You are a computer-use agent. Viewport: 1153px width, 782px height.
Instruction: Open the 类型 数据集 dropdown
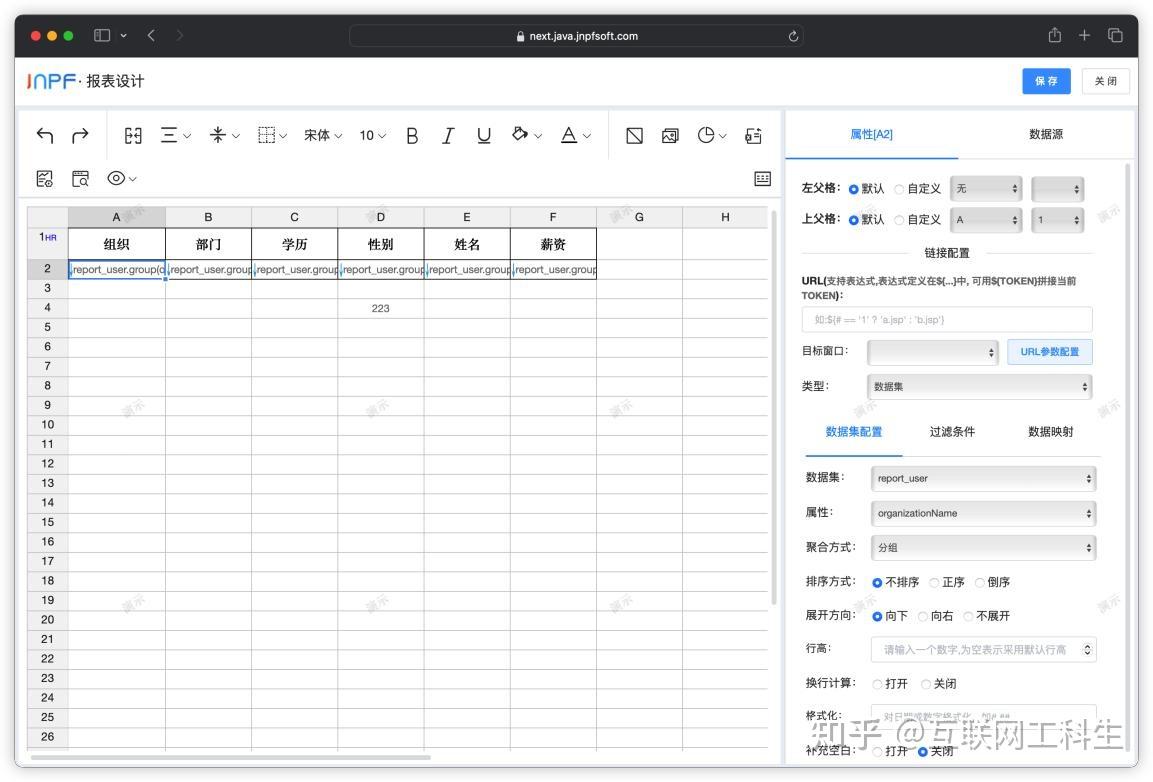pyautogui.click(x=979, y=387)
